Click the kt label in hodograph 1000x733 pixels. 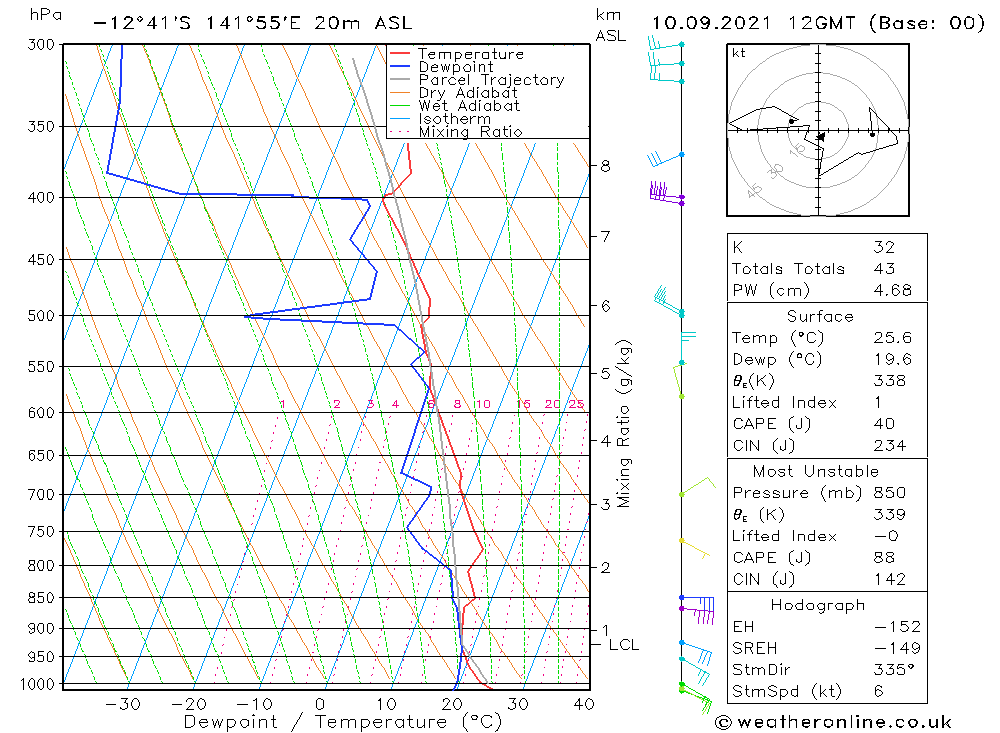coord(739,53)
